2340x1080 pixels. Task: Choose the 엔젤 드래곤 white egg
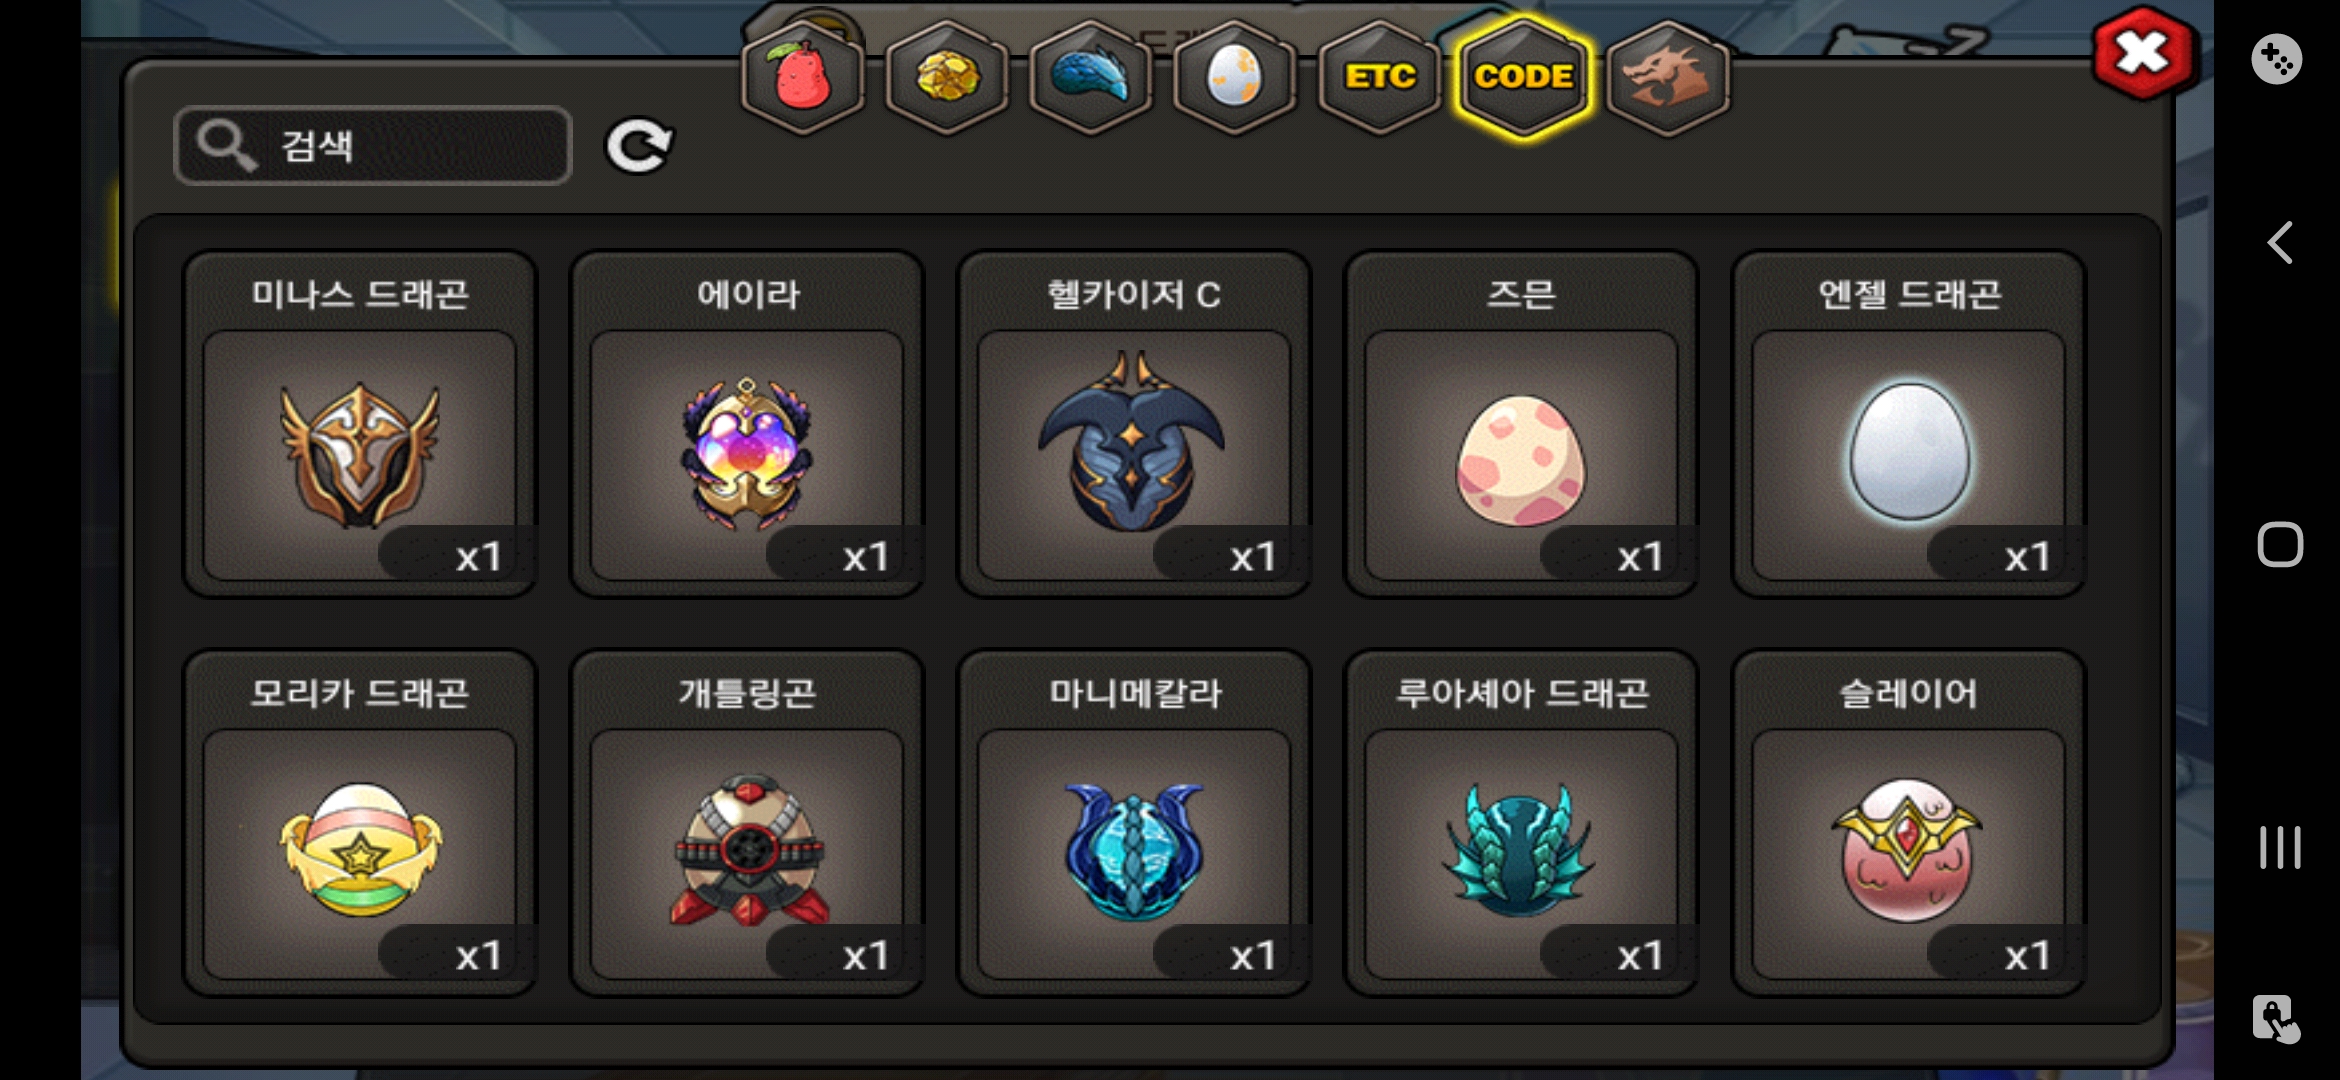click(1908, 424)
